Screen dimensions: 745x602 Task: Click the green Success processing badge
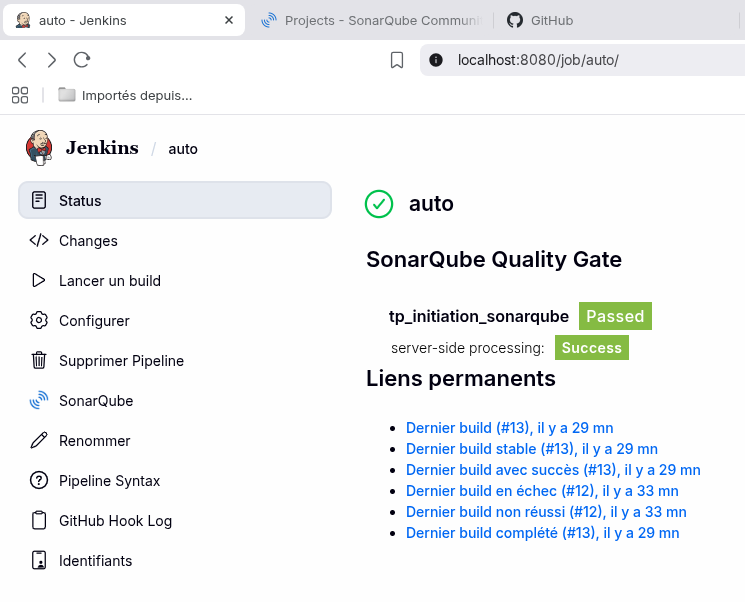(x=592, y=347)
